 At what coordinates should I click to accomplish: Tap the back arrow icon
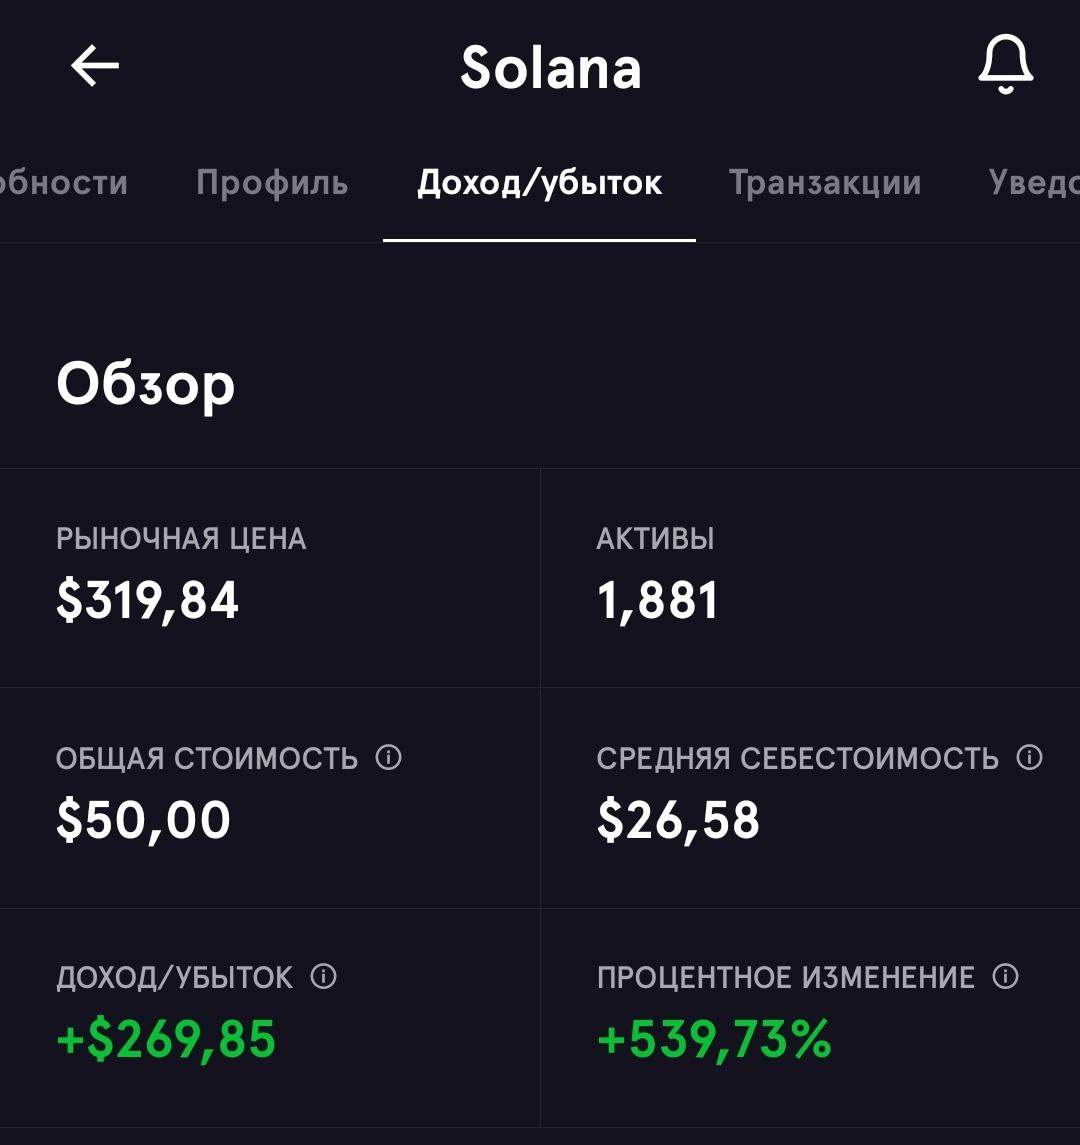95,66
